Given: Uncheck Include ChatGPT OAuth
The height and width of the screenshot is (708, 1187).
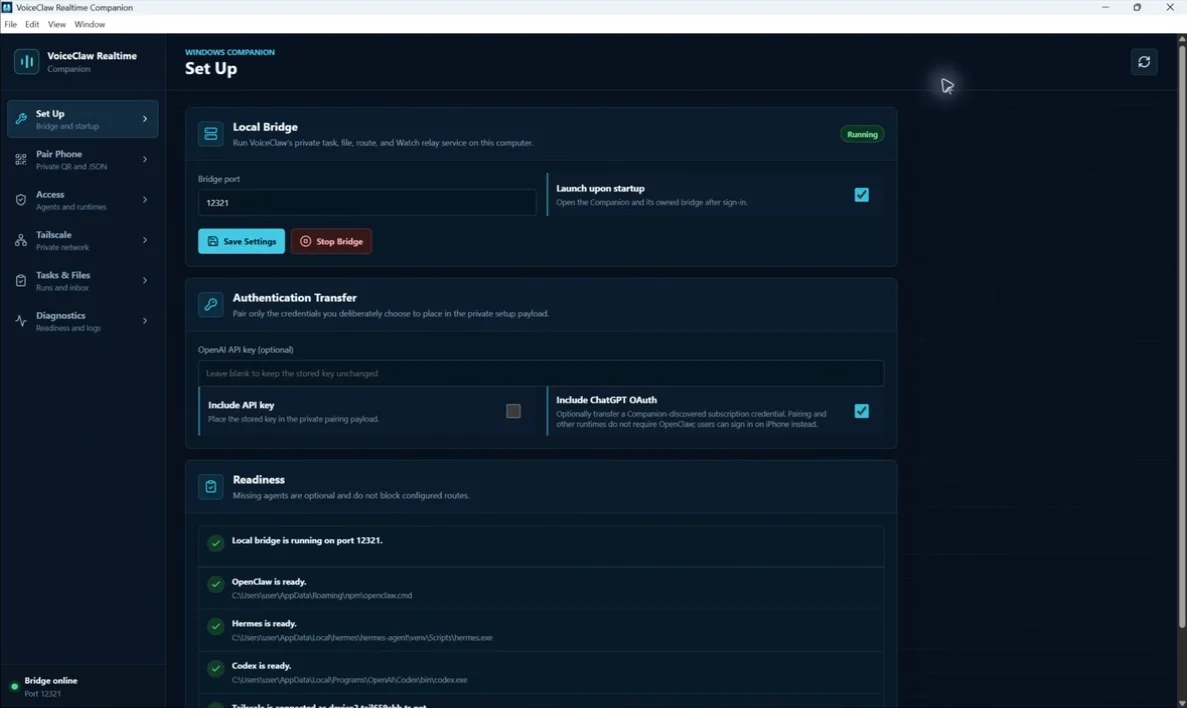Looking at the screenshot, I should (861, 411).
